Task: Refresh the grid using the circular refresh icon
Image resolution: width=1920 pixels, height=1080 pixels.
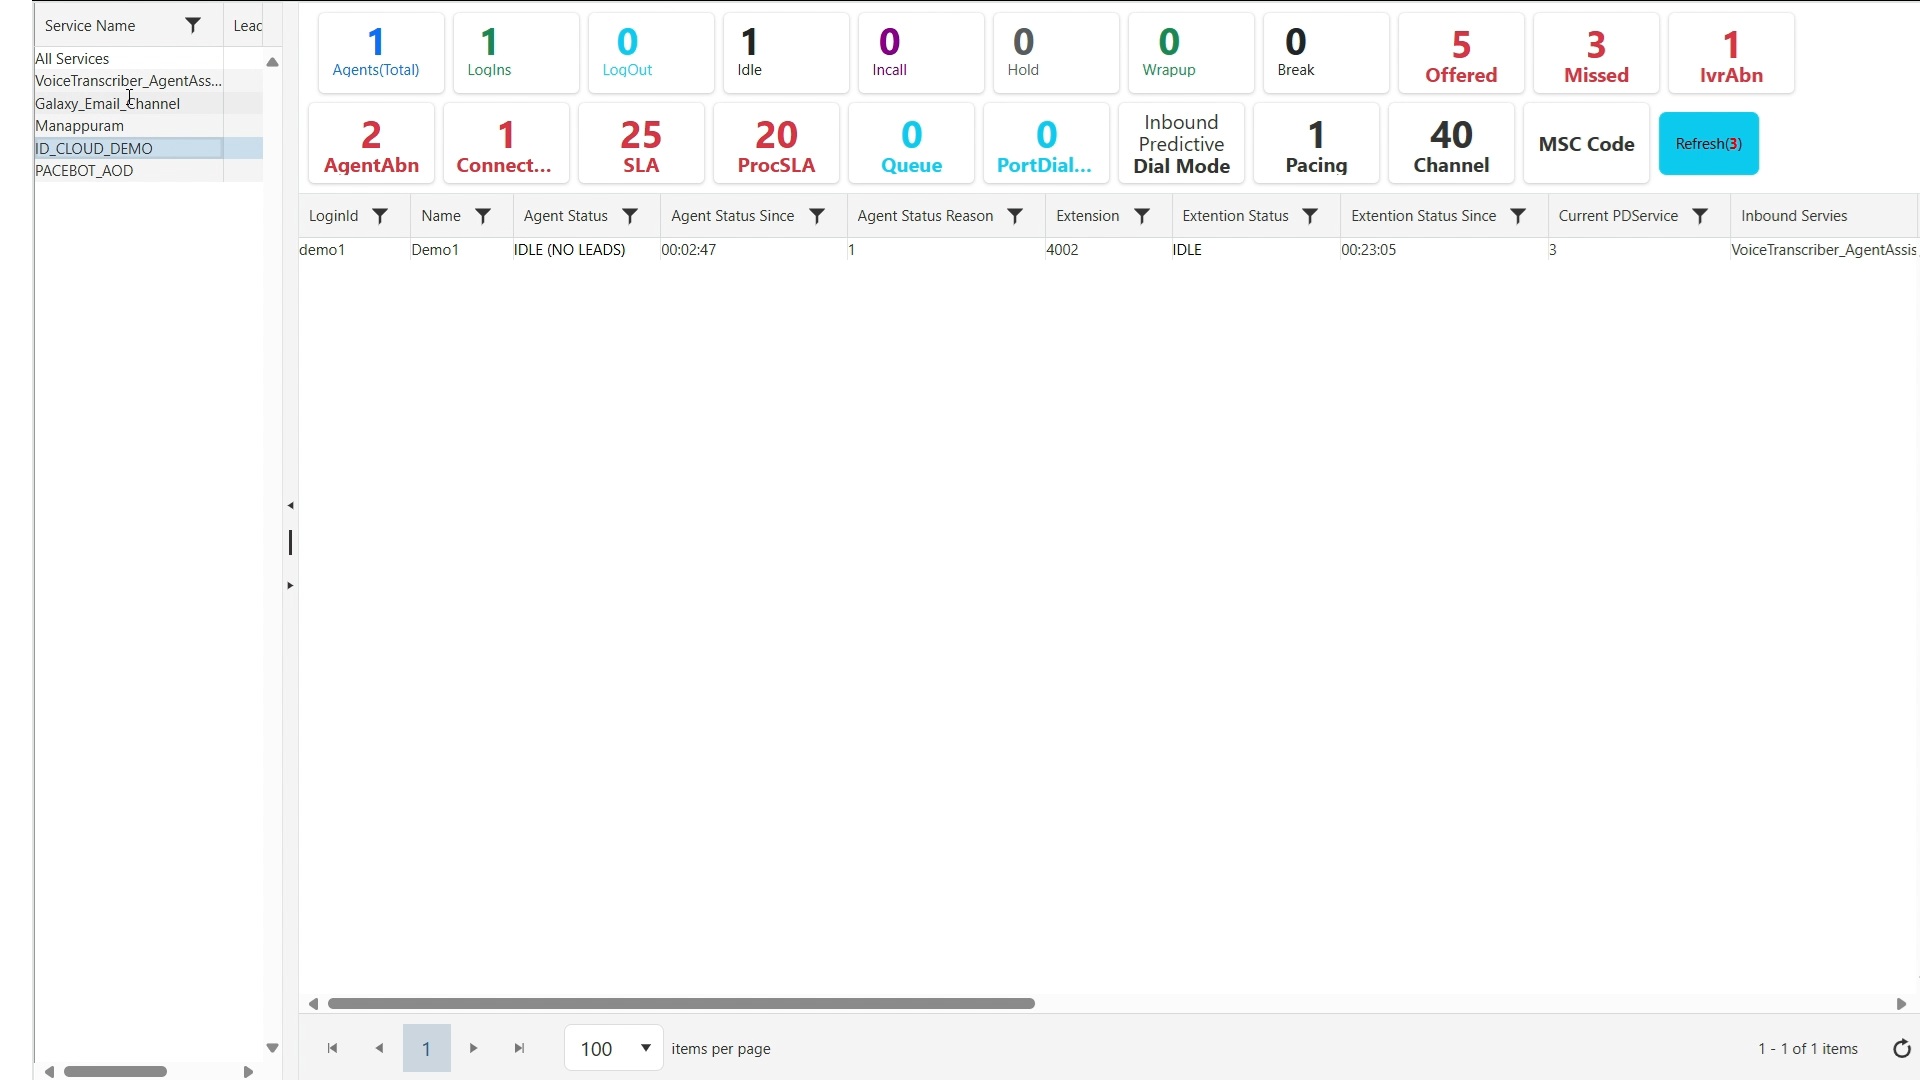Action: tap(1902, 1049)
